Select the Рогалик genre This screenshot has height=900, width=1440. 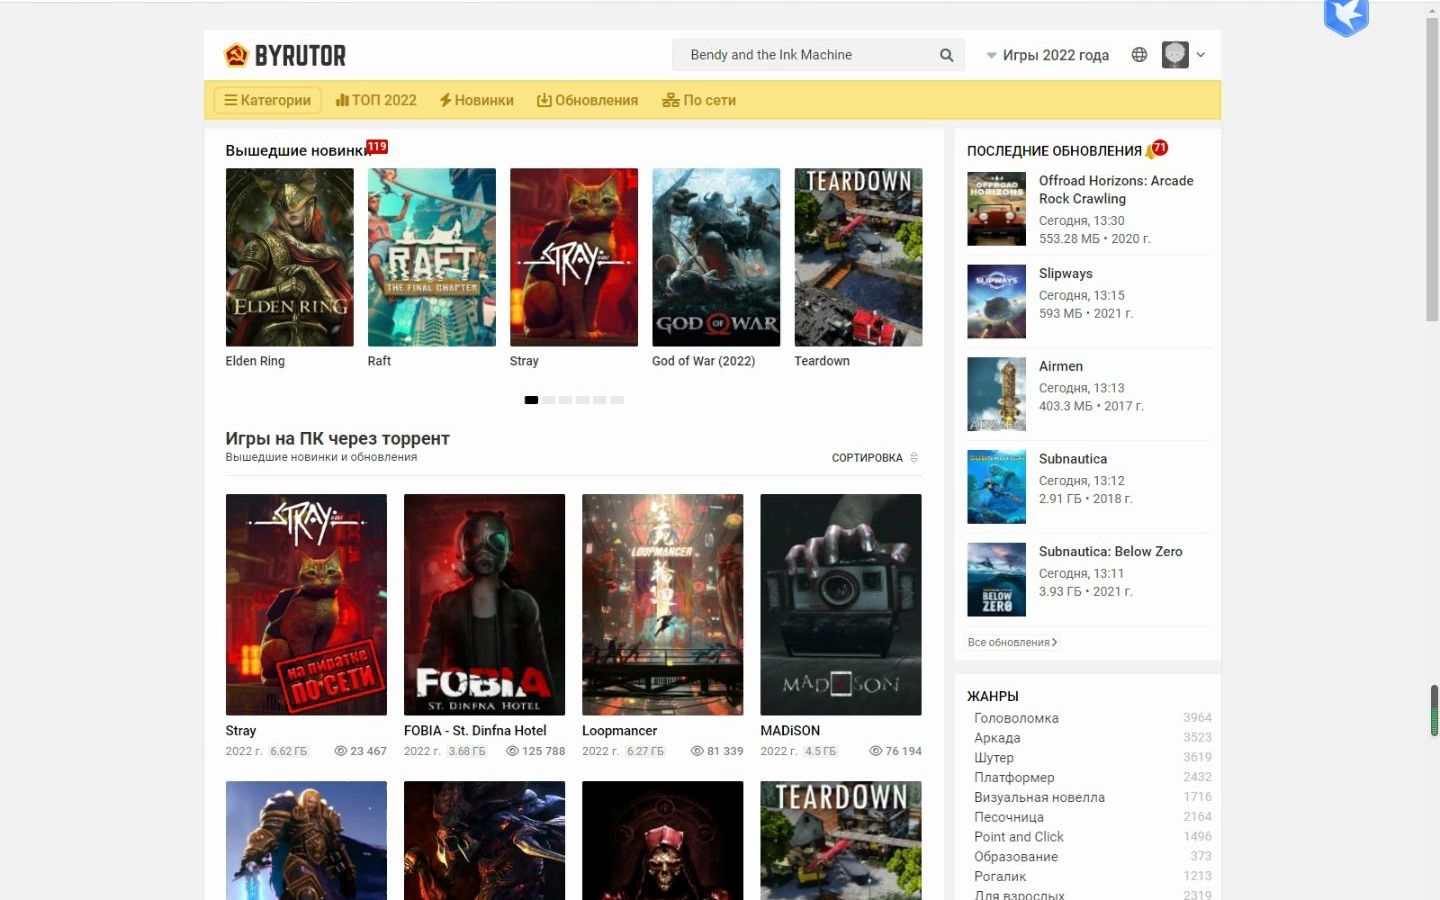pos(1000,876)
